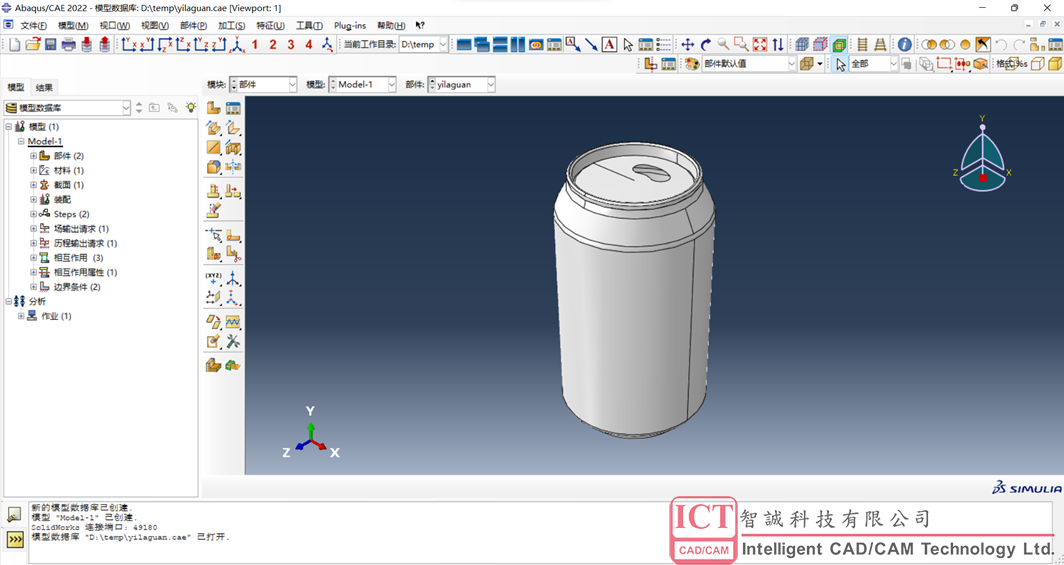
Task: Click the Create Datum Axis tool
Action: [233, 277]
